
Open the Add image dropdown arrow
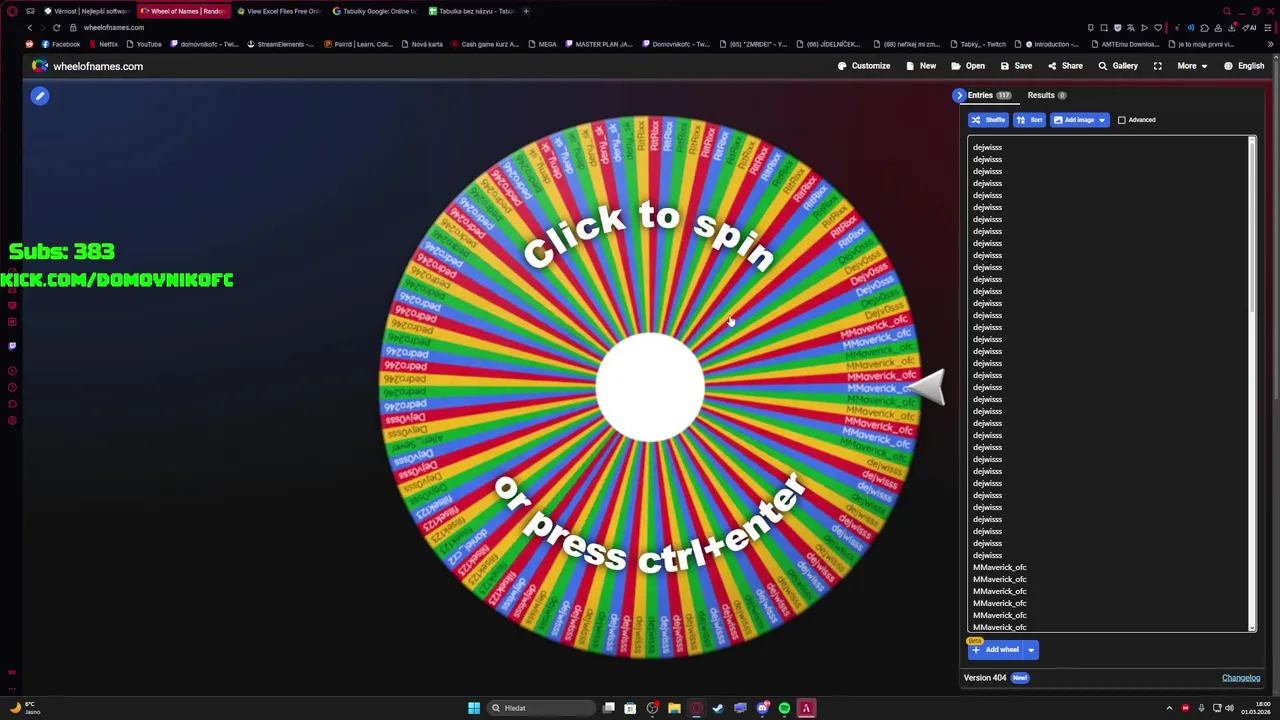point(1102,120)
